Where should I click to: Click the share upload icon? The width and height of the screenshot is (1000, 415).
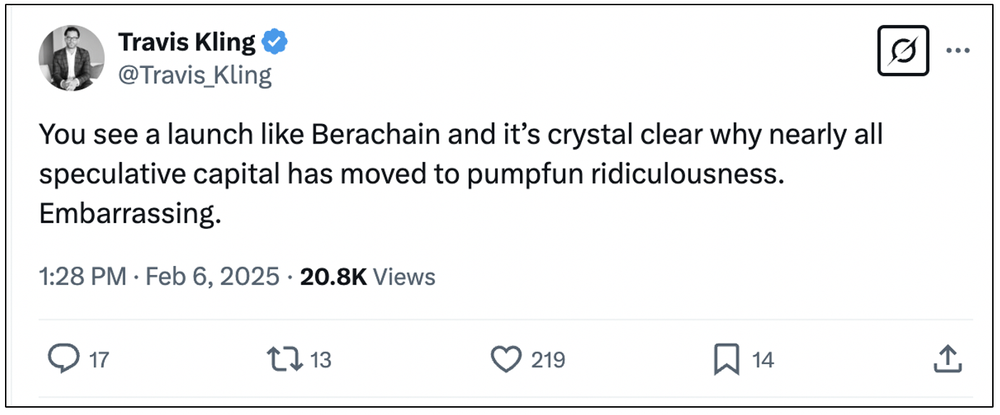click(x=949, y=359)
